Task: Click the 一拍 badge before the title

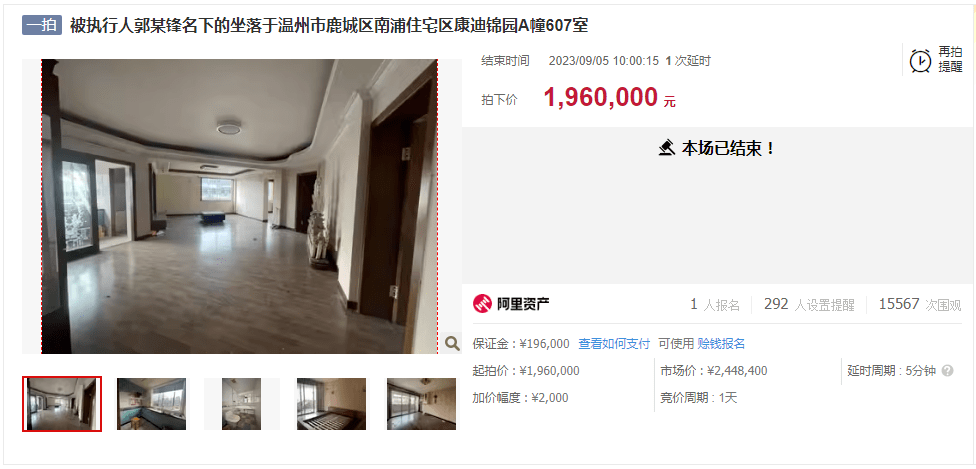Action: [x=42, y=26]
